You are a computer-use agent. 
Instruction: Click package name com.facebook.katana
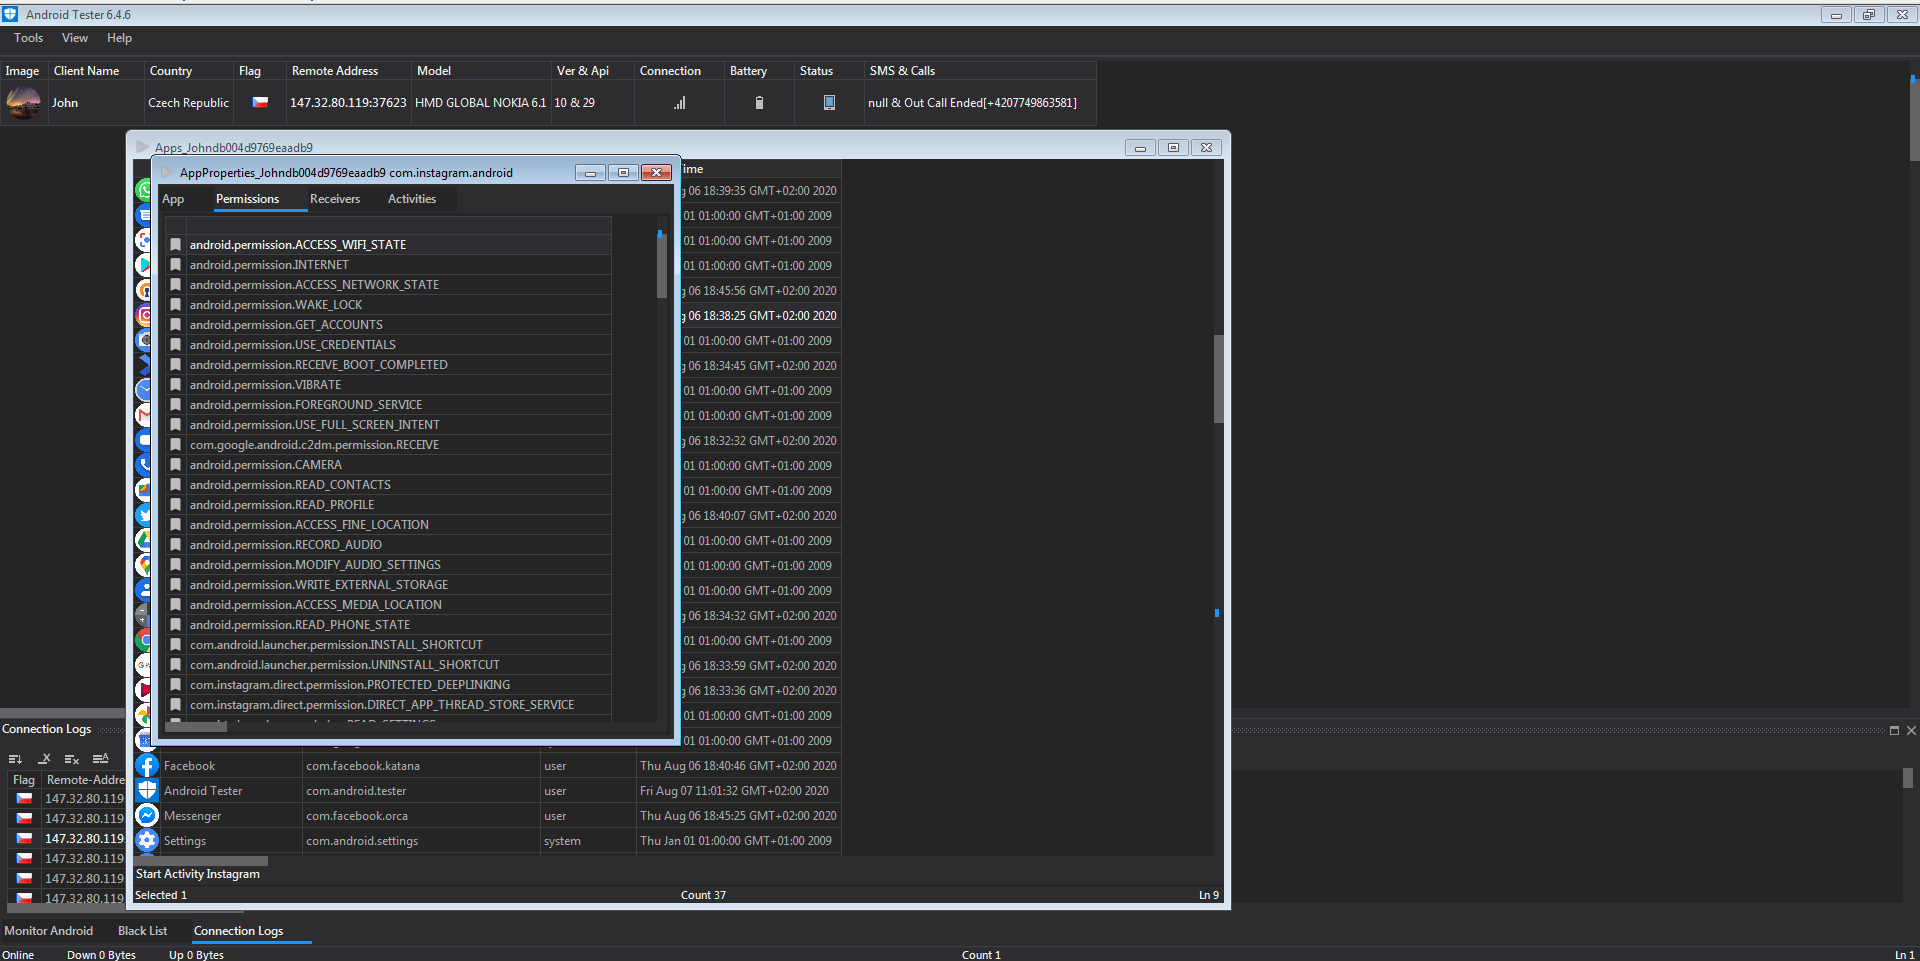pyautogui.click(x=363, y=766)
